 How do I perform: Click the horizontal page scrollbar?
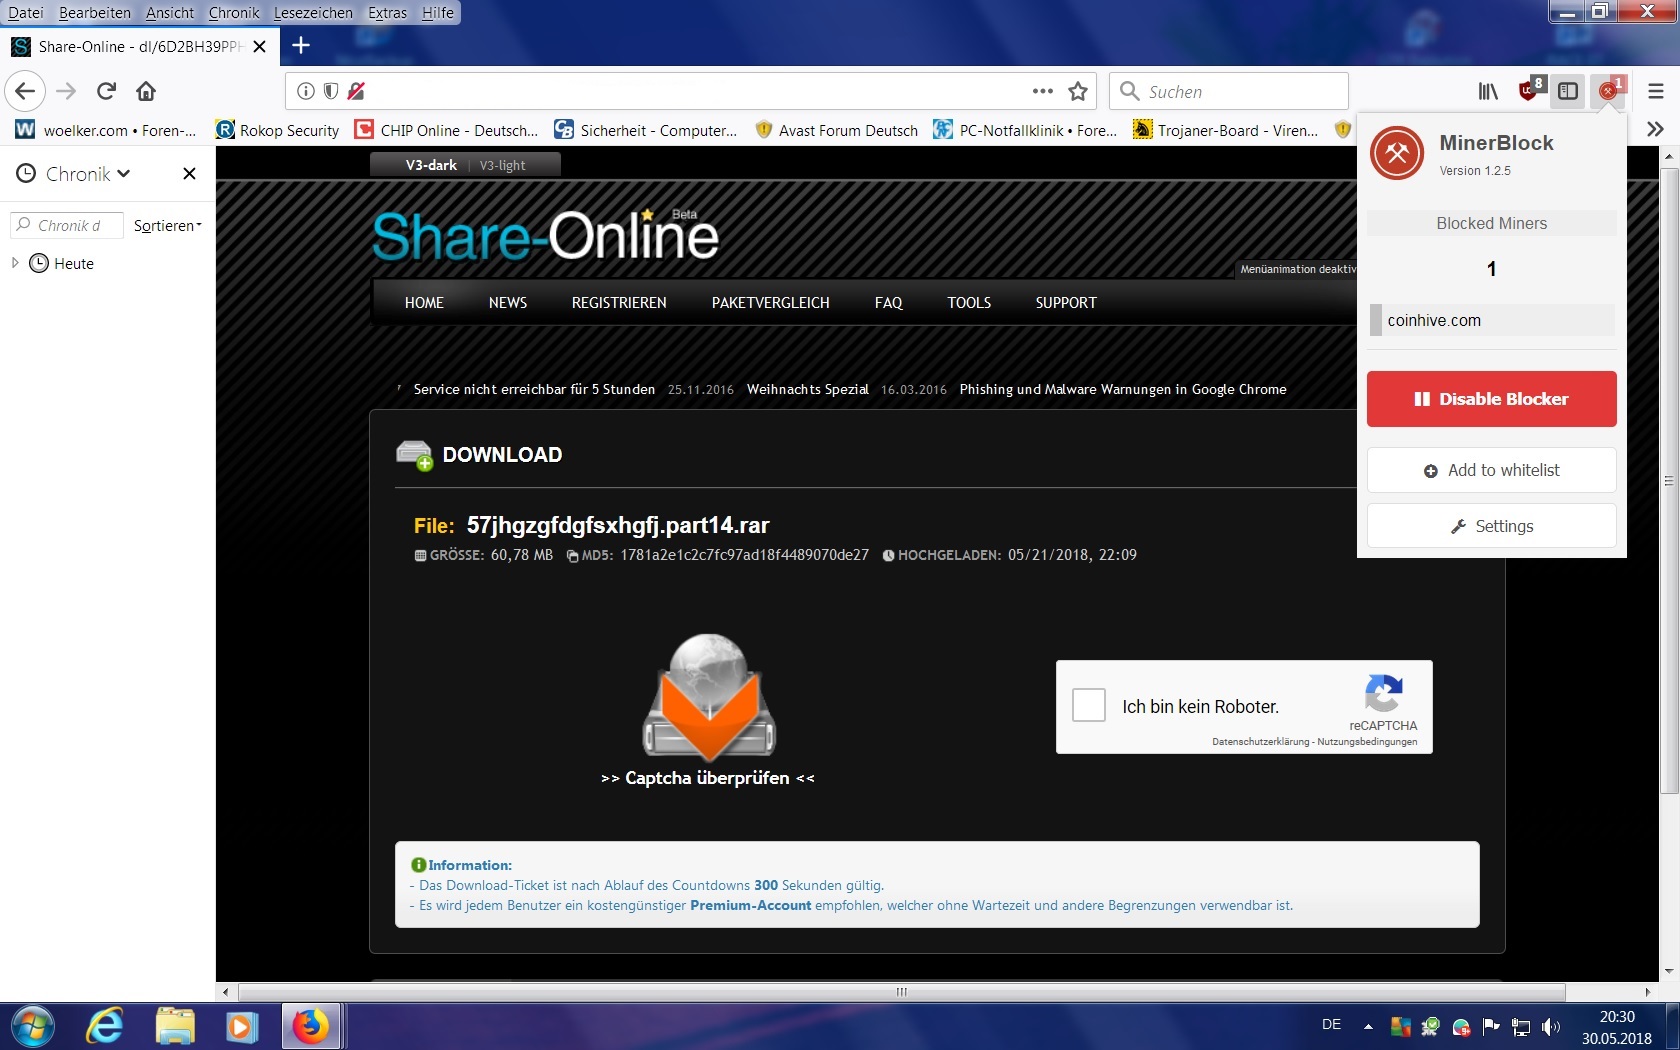tap(901, 992)
